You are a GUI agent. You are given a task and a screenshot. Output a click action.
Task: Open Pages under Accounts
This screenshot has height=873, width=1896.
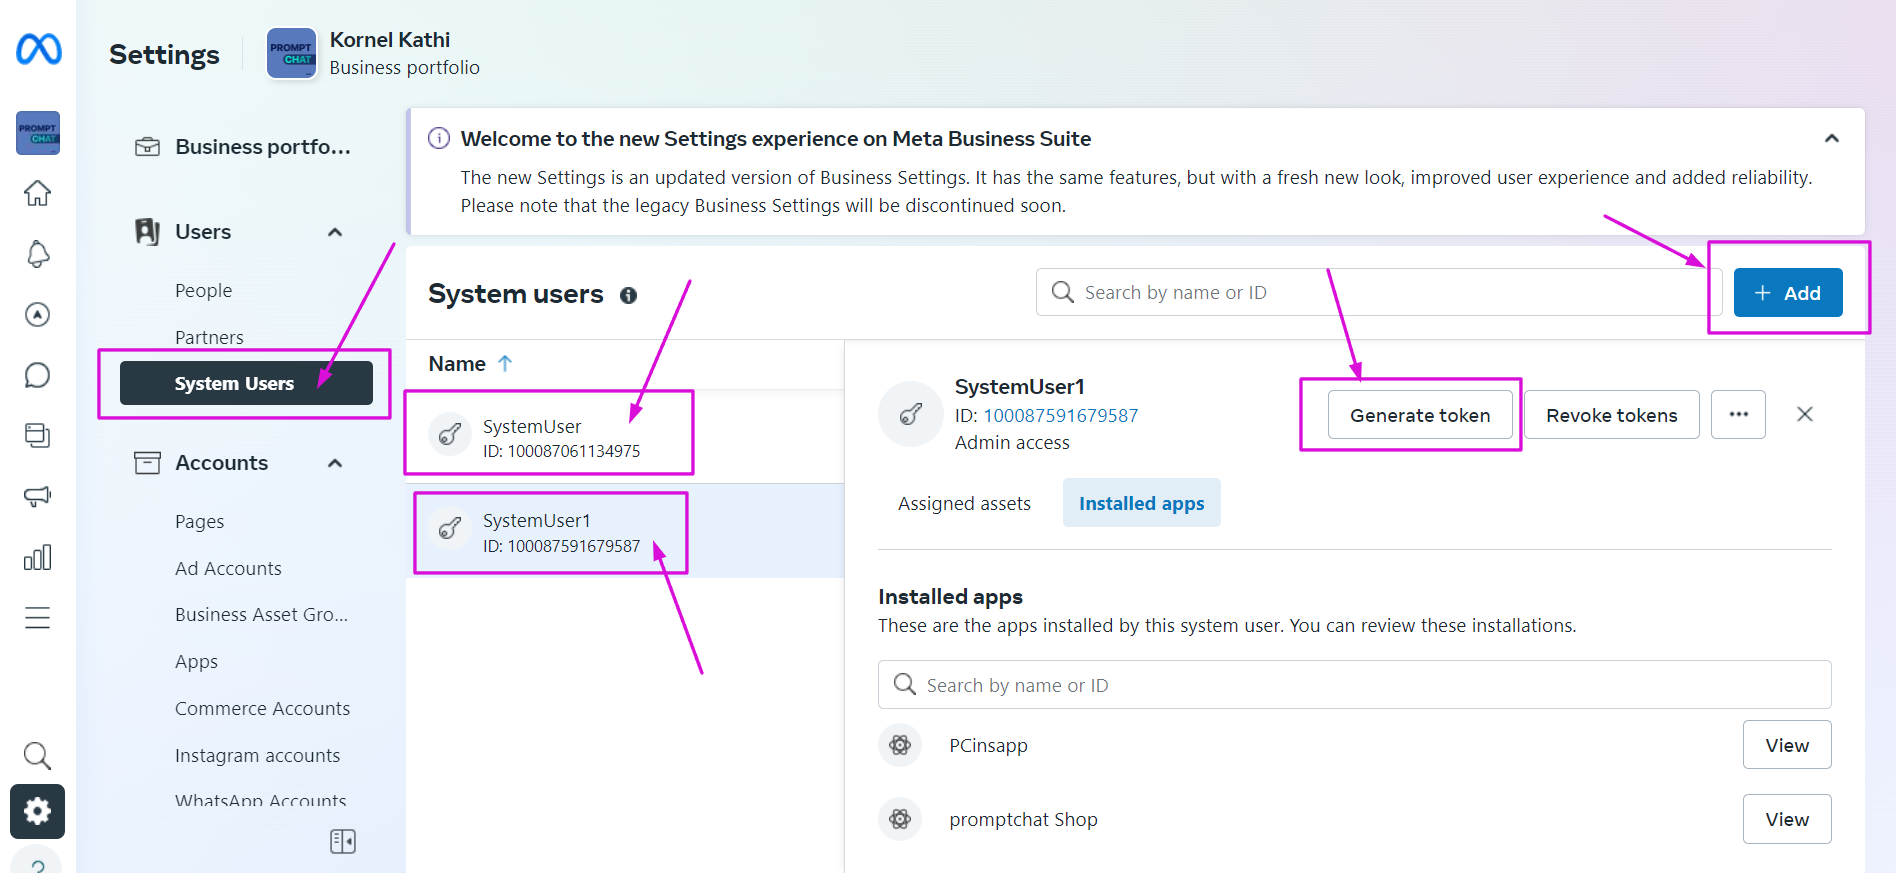tap(199, 522)
